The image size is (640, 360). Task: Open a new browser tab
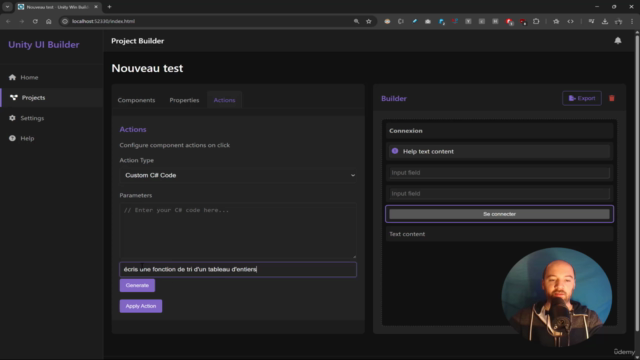click(109, 7)
